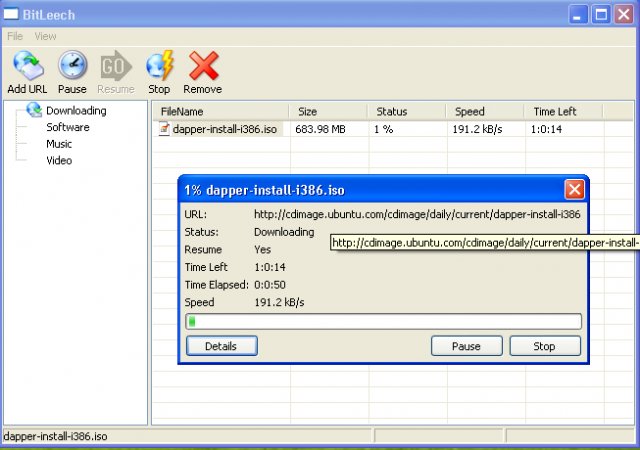Click the Details button in dialog
Screen dimensions: 640x450
[222, 346]
